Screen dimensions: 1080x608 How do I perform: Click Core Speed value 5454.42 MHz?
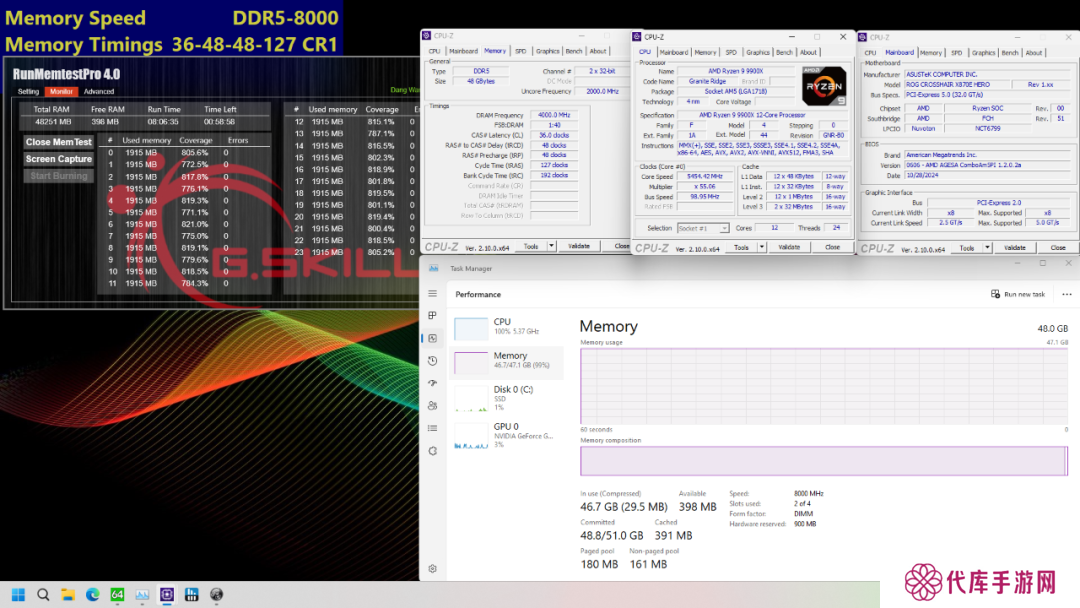pos(704,176)
